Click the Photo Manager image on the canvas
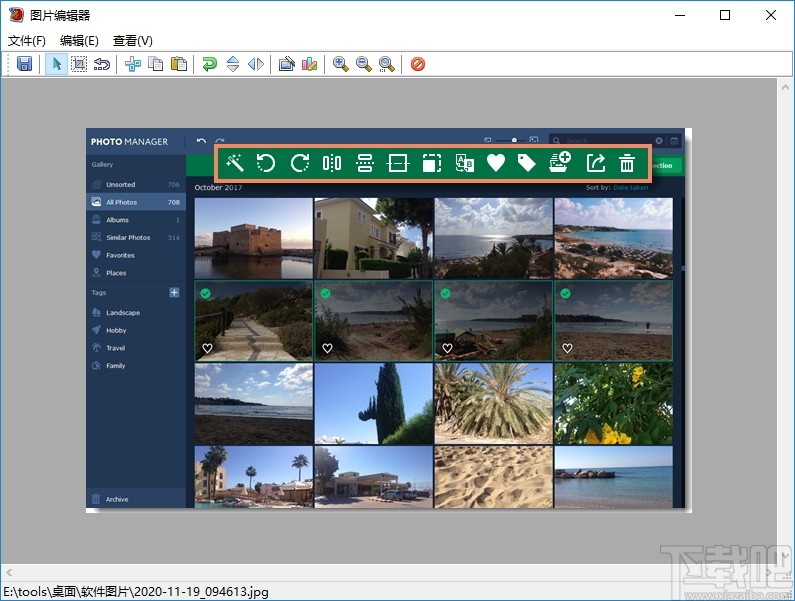This screenshot has width=795, height=601. pos(388,320)
